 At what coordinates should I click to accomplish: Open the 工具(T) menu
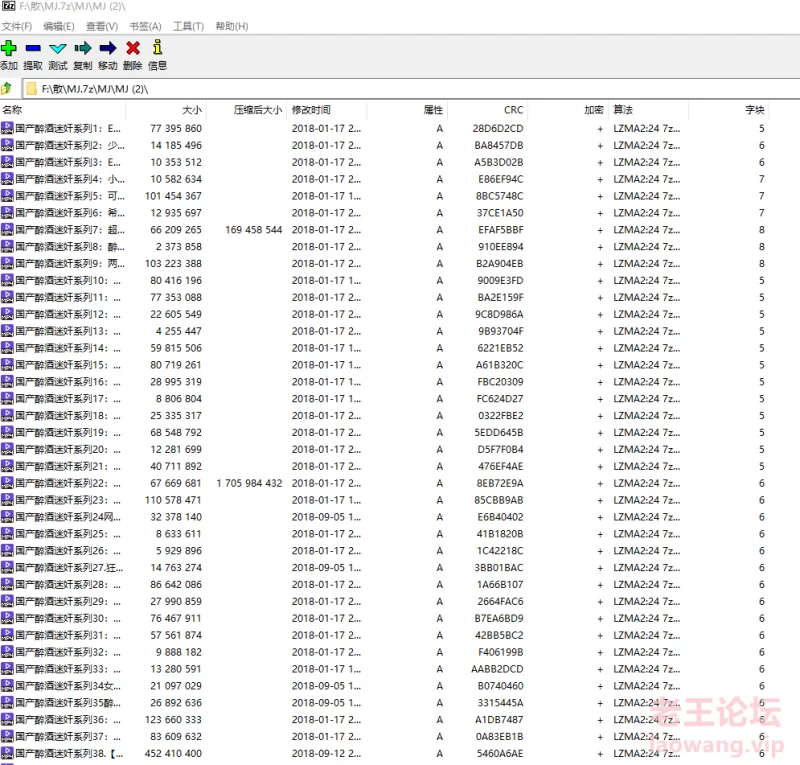188,26
